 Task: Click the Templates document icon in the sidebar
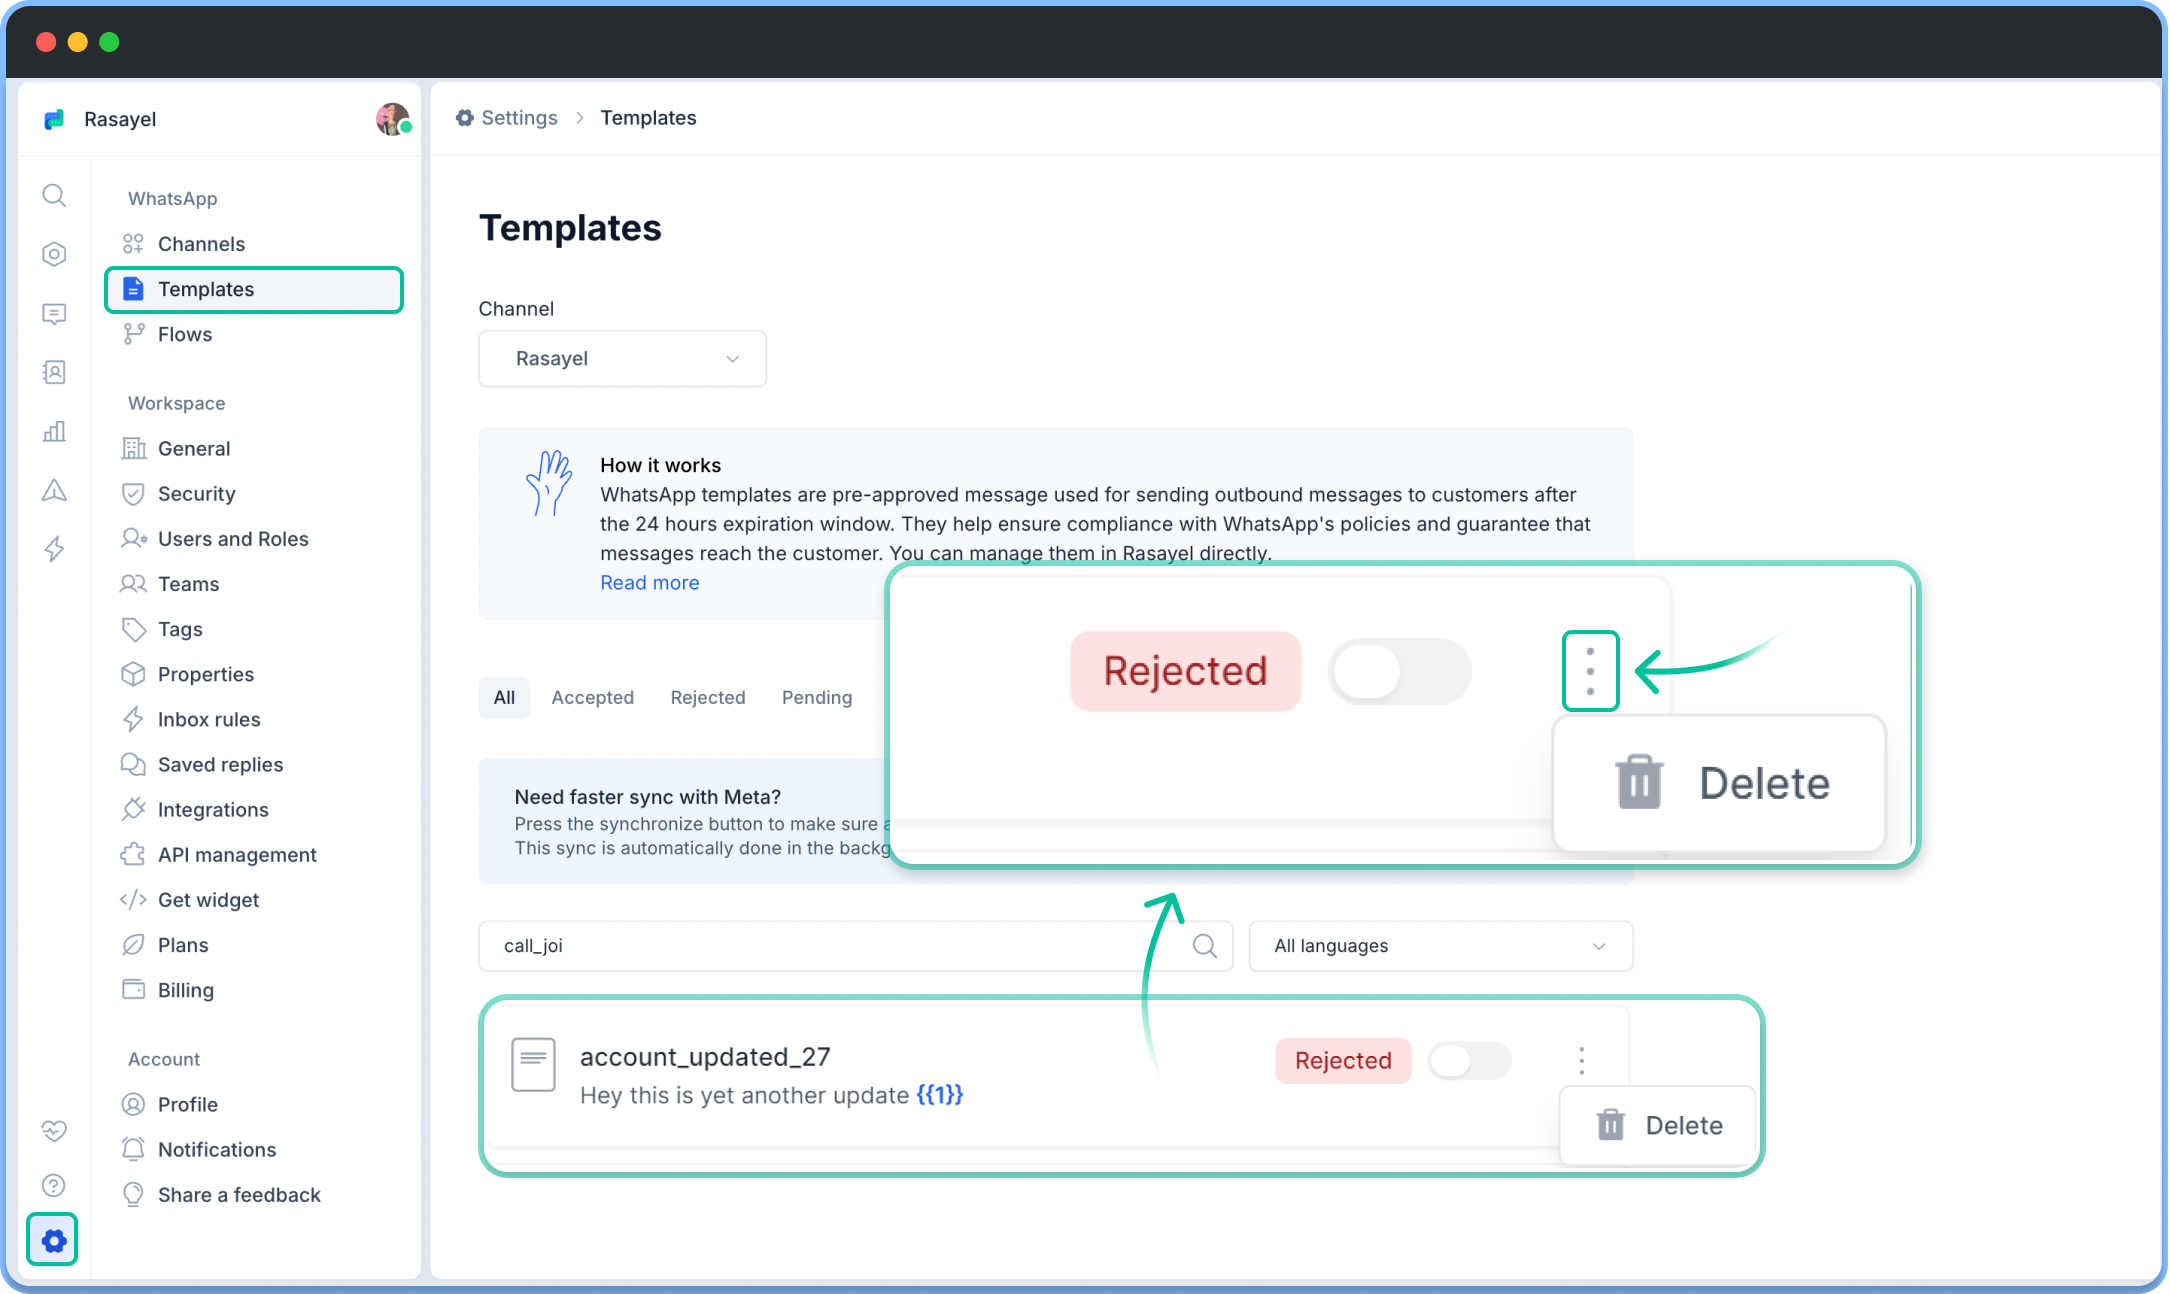click(134, 288)
